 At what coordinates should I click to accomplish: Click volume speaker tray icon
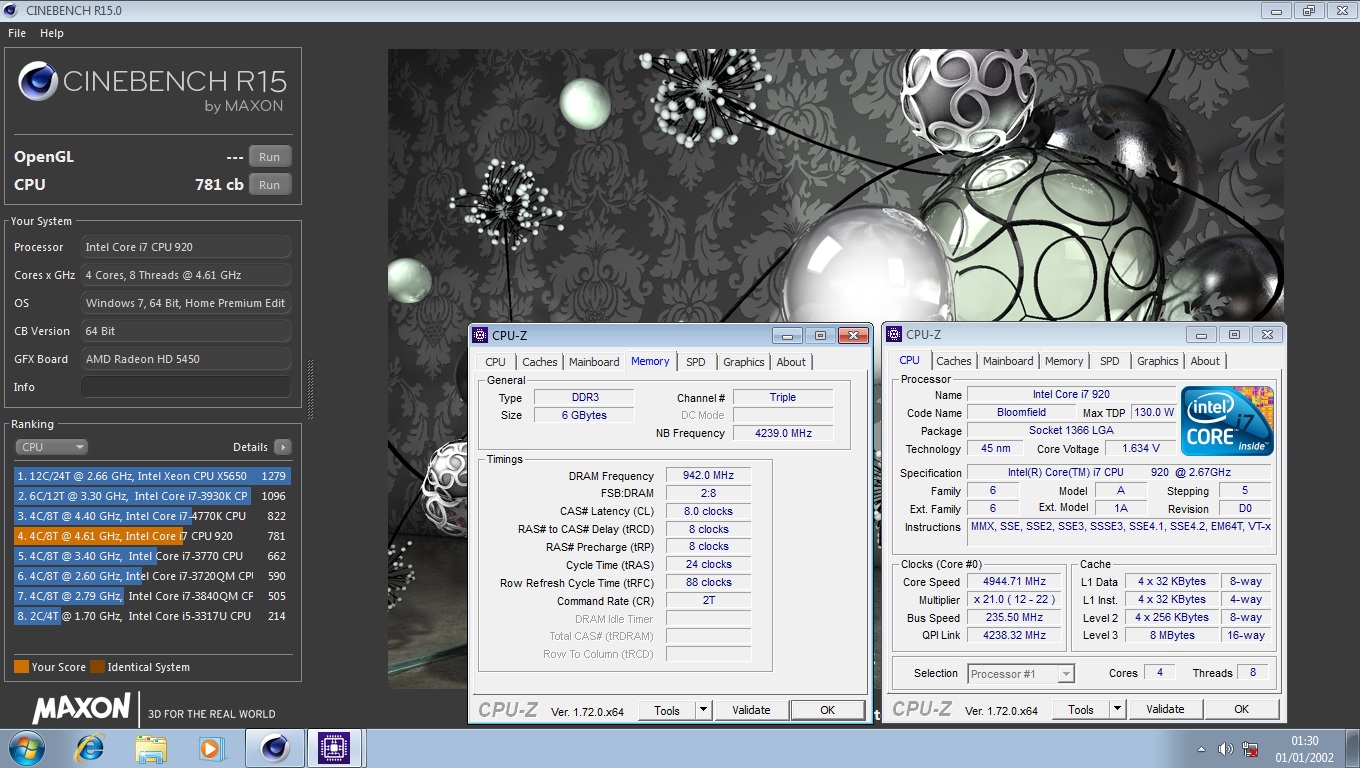[x=1226, y=749]
